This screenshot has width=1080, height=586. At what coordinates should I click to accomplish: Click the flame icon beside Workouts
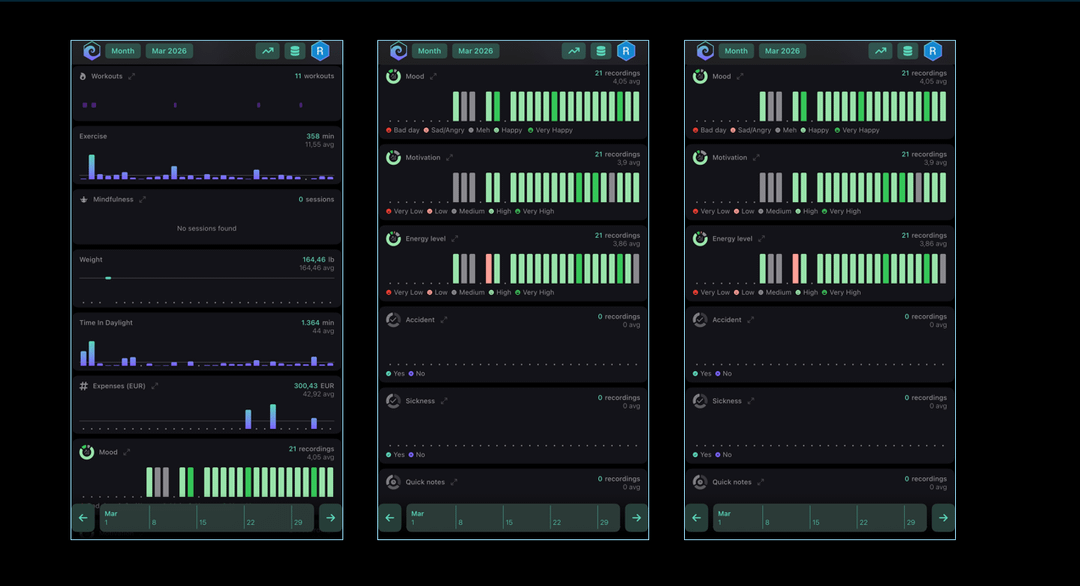[83, 76]
